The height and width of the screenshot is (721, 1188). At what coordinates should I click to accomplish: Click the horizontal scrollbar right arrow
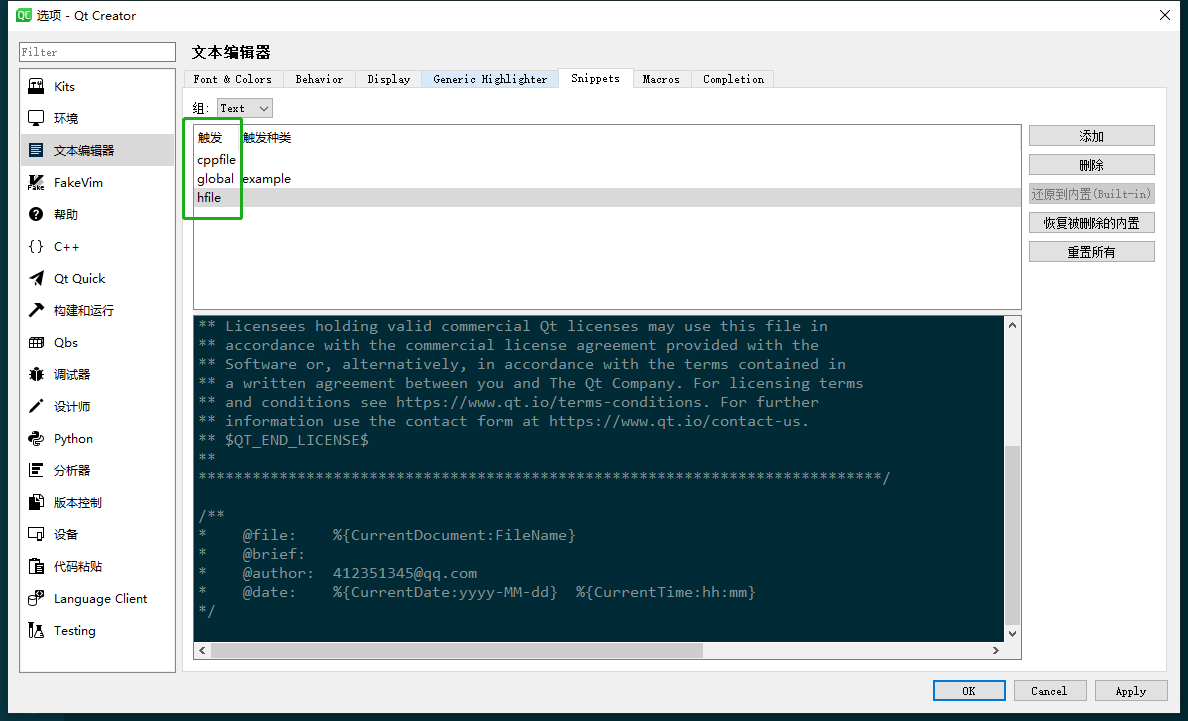click(996, 651)
